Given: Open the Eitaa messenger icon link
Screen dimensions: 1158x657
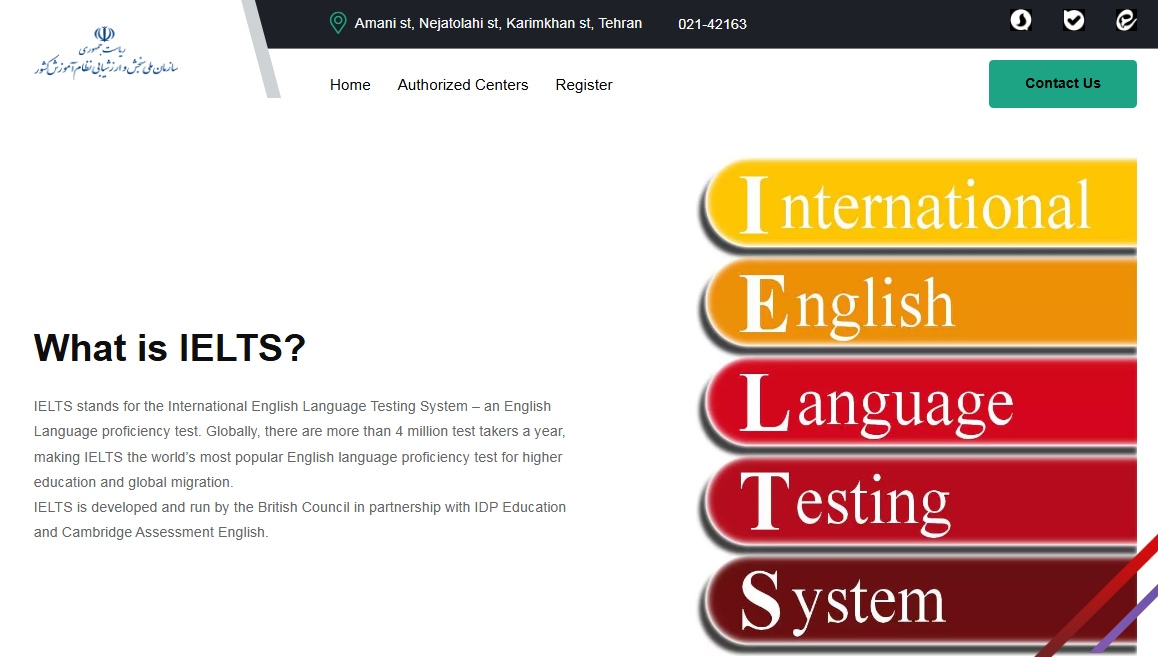Looking at the screenshot, I should point(1126,20).
